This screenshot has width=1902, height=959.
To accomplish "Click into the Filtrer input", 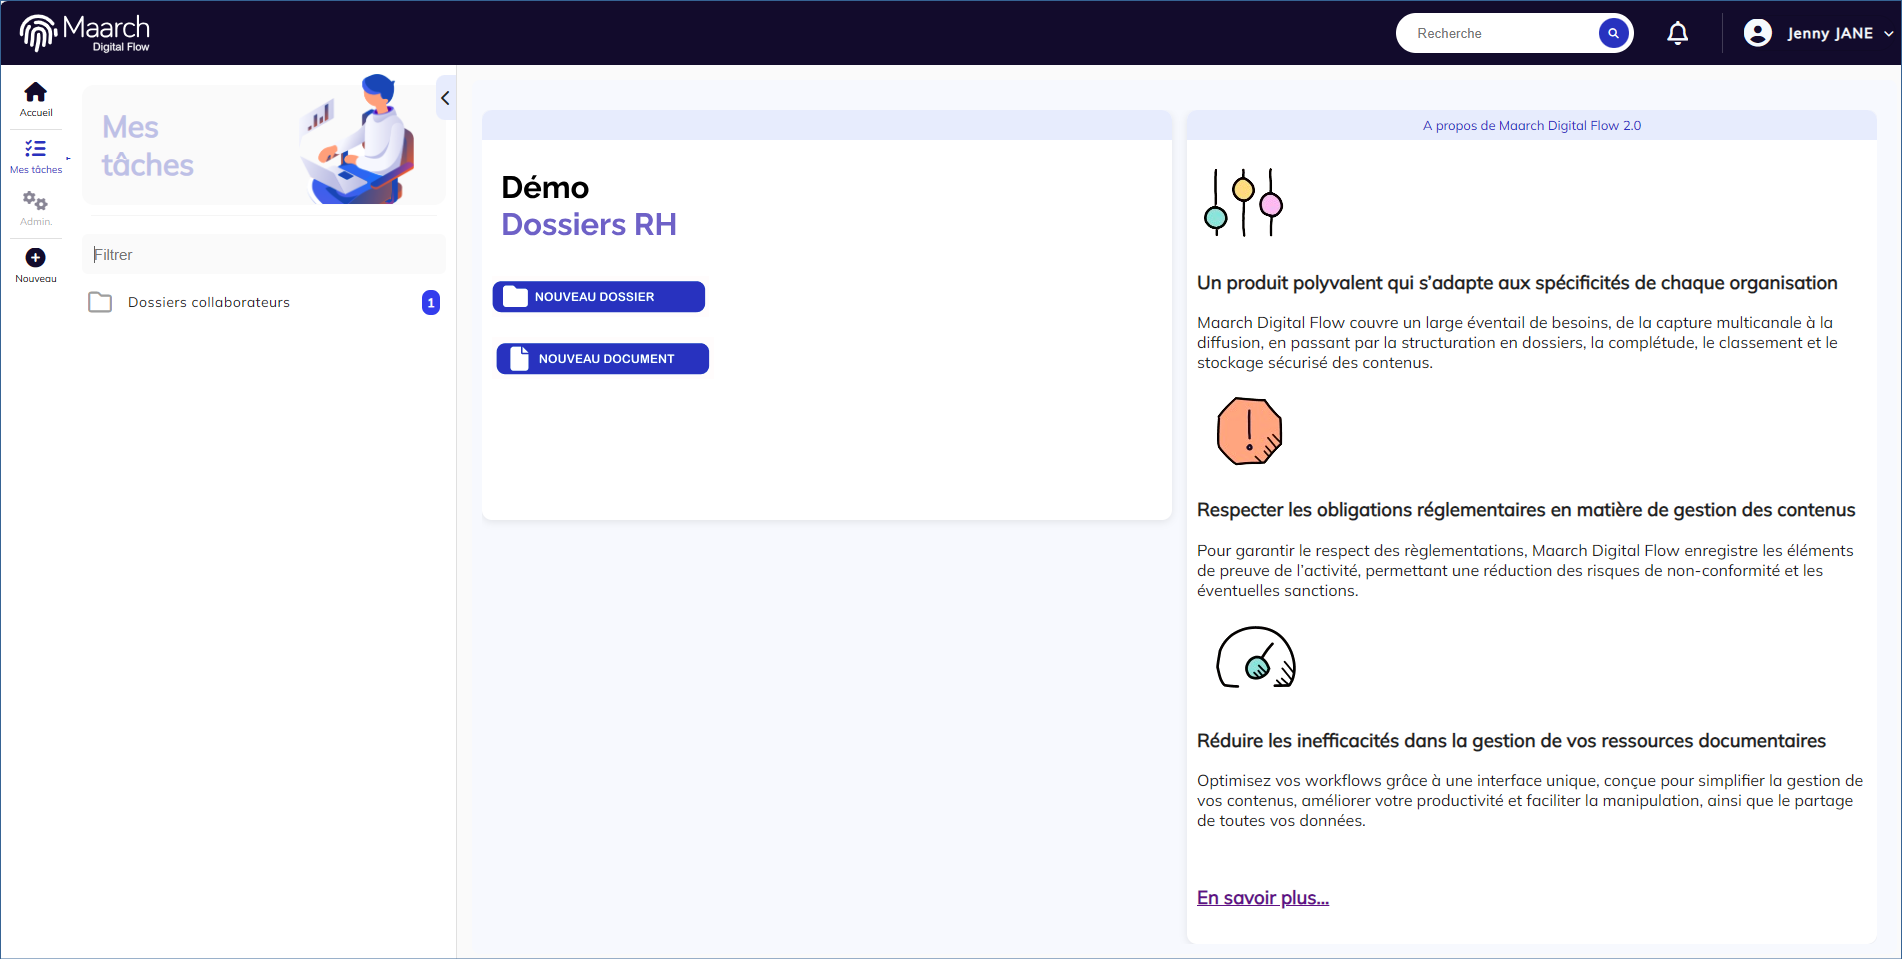I will 264,255.
